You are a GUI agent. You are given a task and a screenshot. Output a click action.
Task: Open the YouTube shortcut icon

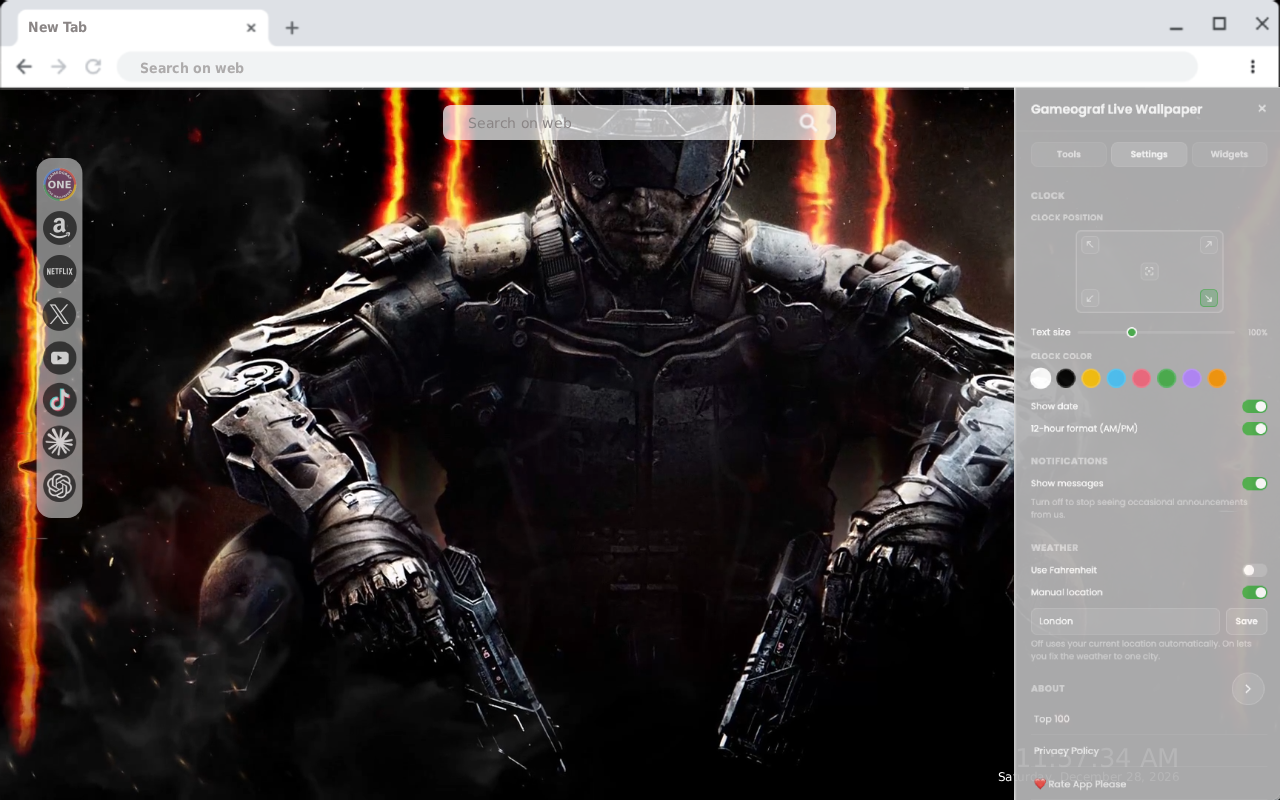[60, 357]
